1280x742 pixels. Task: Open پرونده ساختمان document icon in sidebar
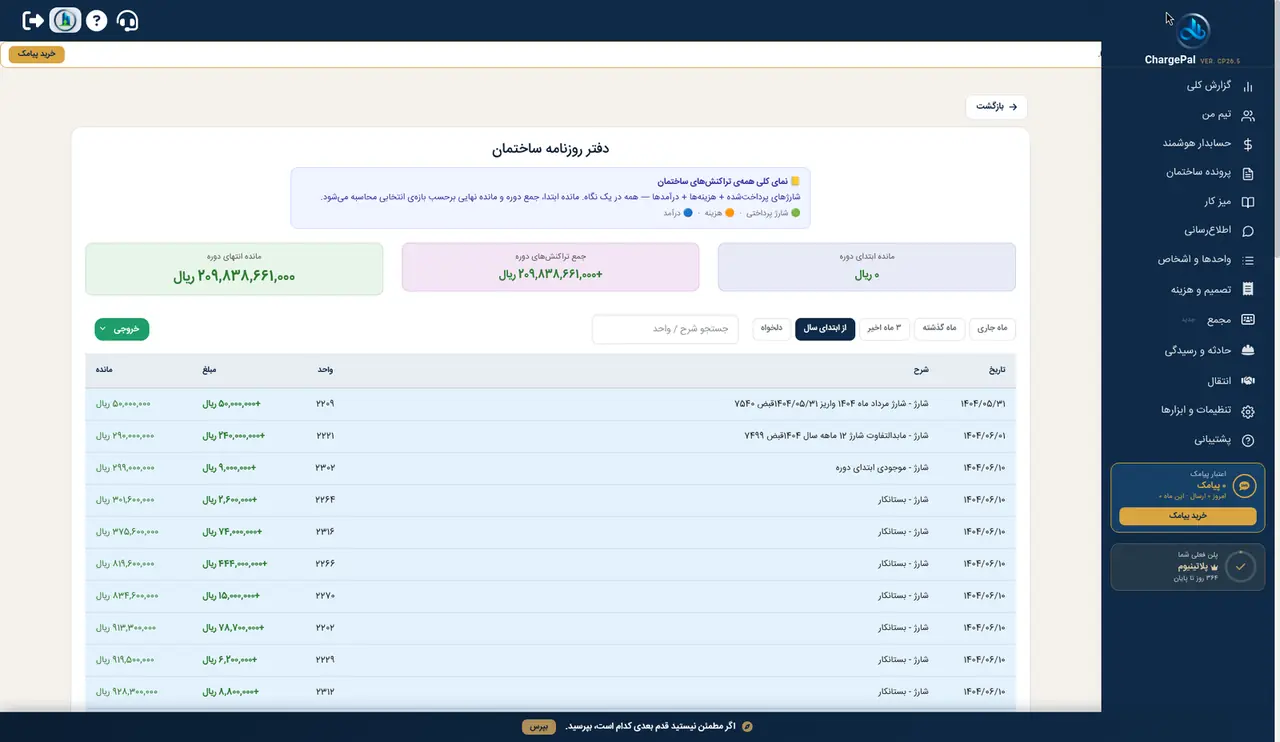tap(1247, 173)
